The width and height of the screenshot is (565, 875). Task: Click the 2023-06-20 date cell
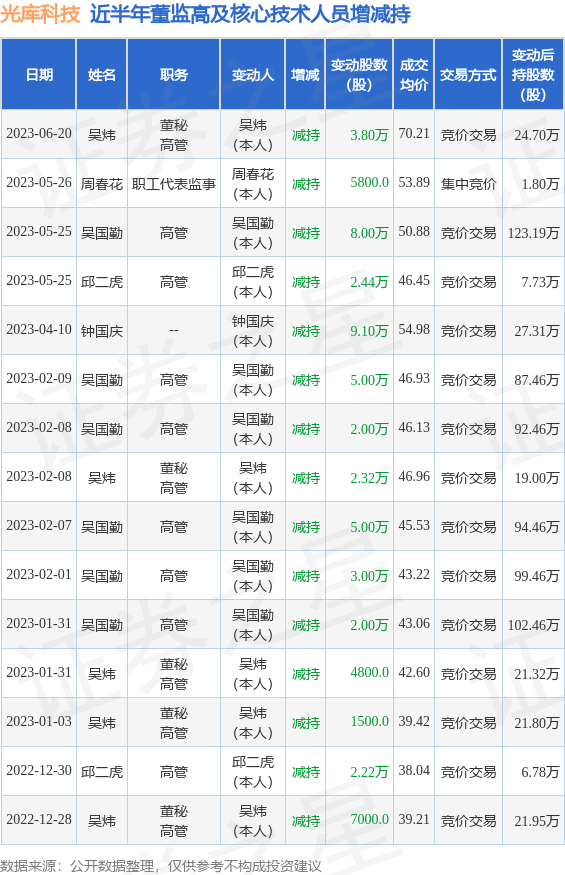pos(39,134)
